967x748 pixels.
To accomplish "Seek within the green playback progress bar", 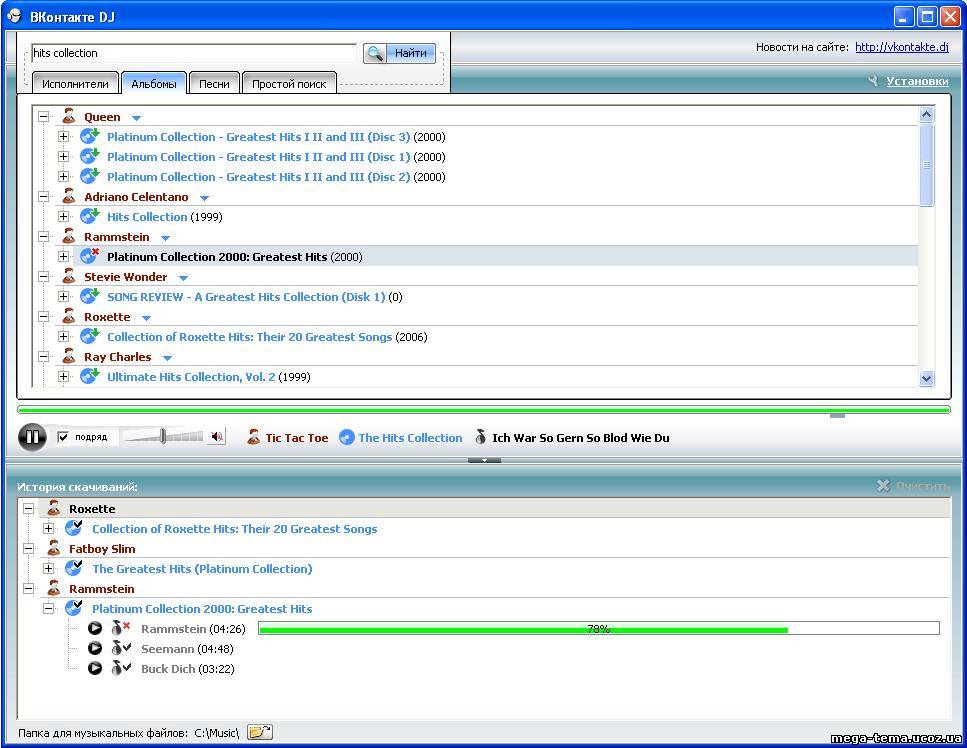I will click(484, 409).
